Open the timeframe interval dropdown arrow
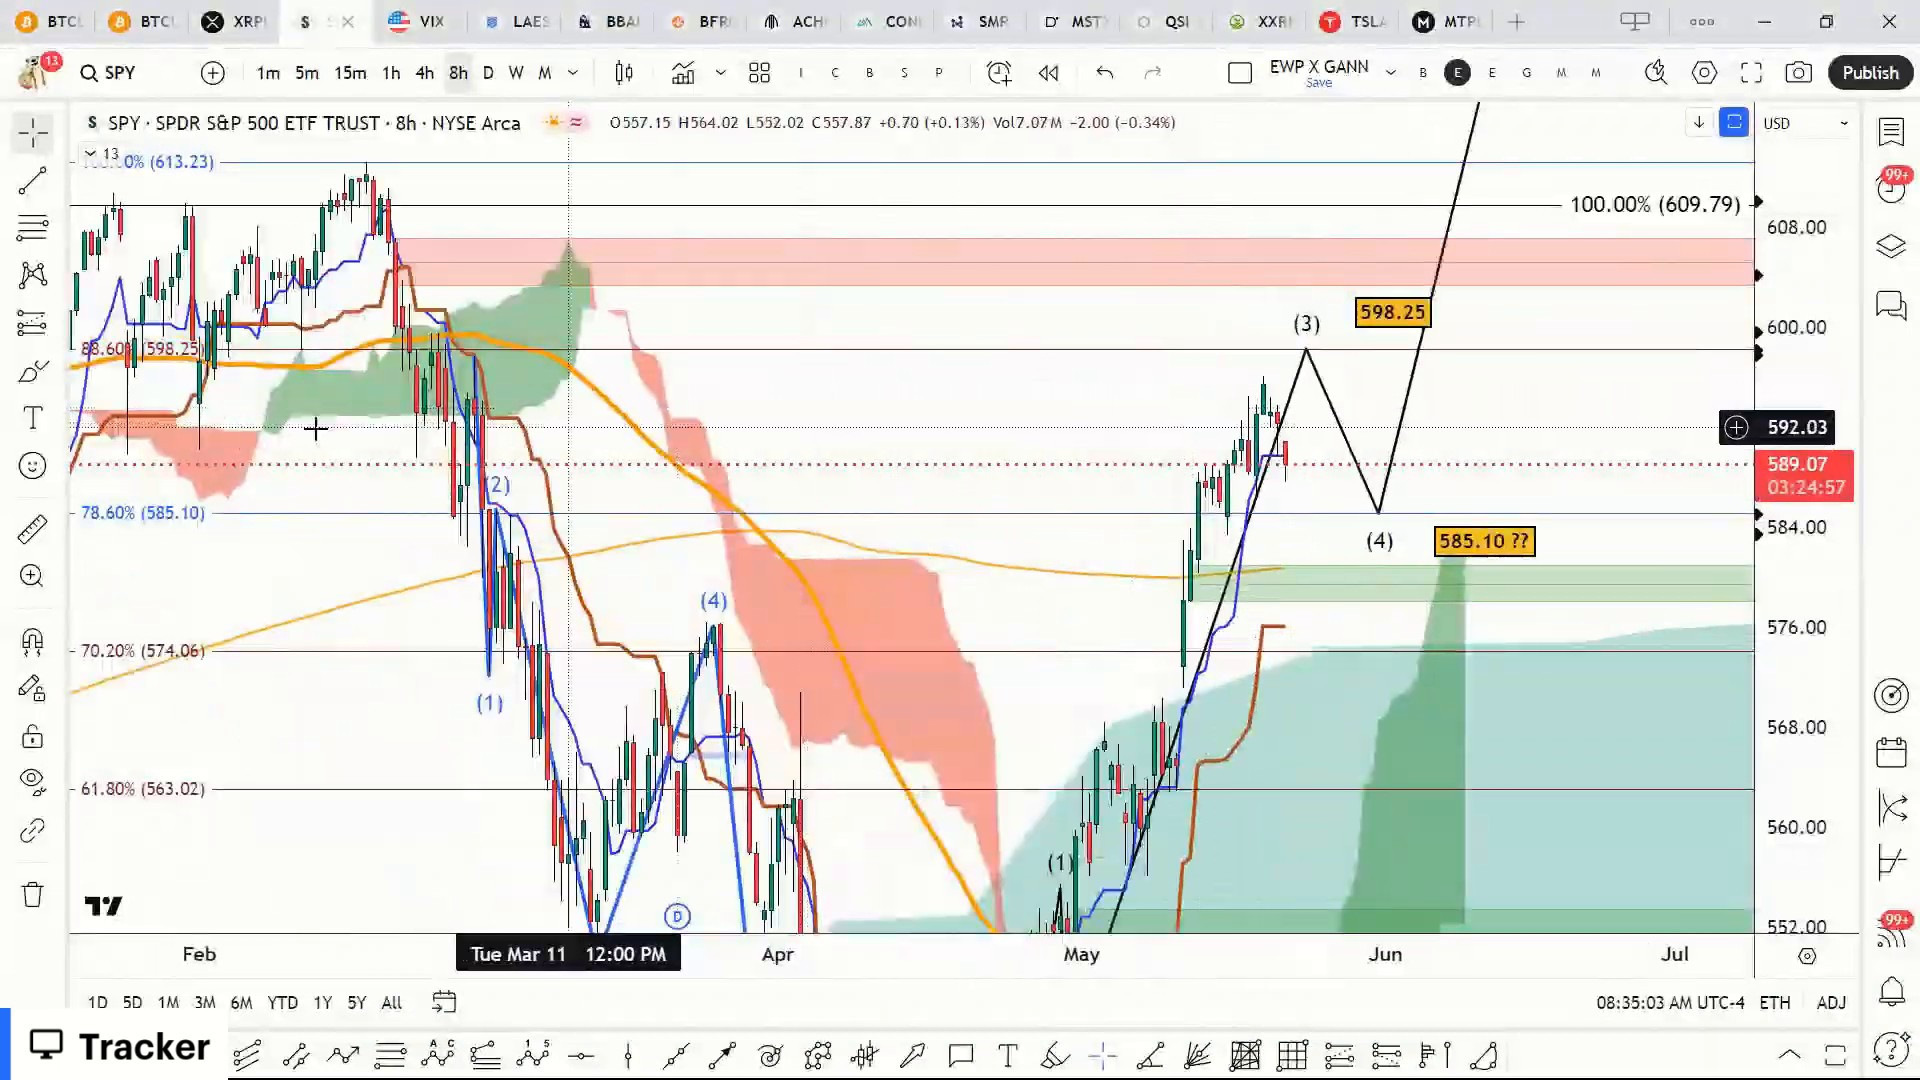 point(573,72)
